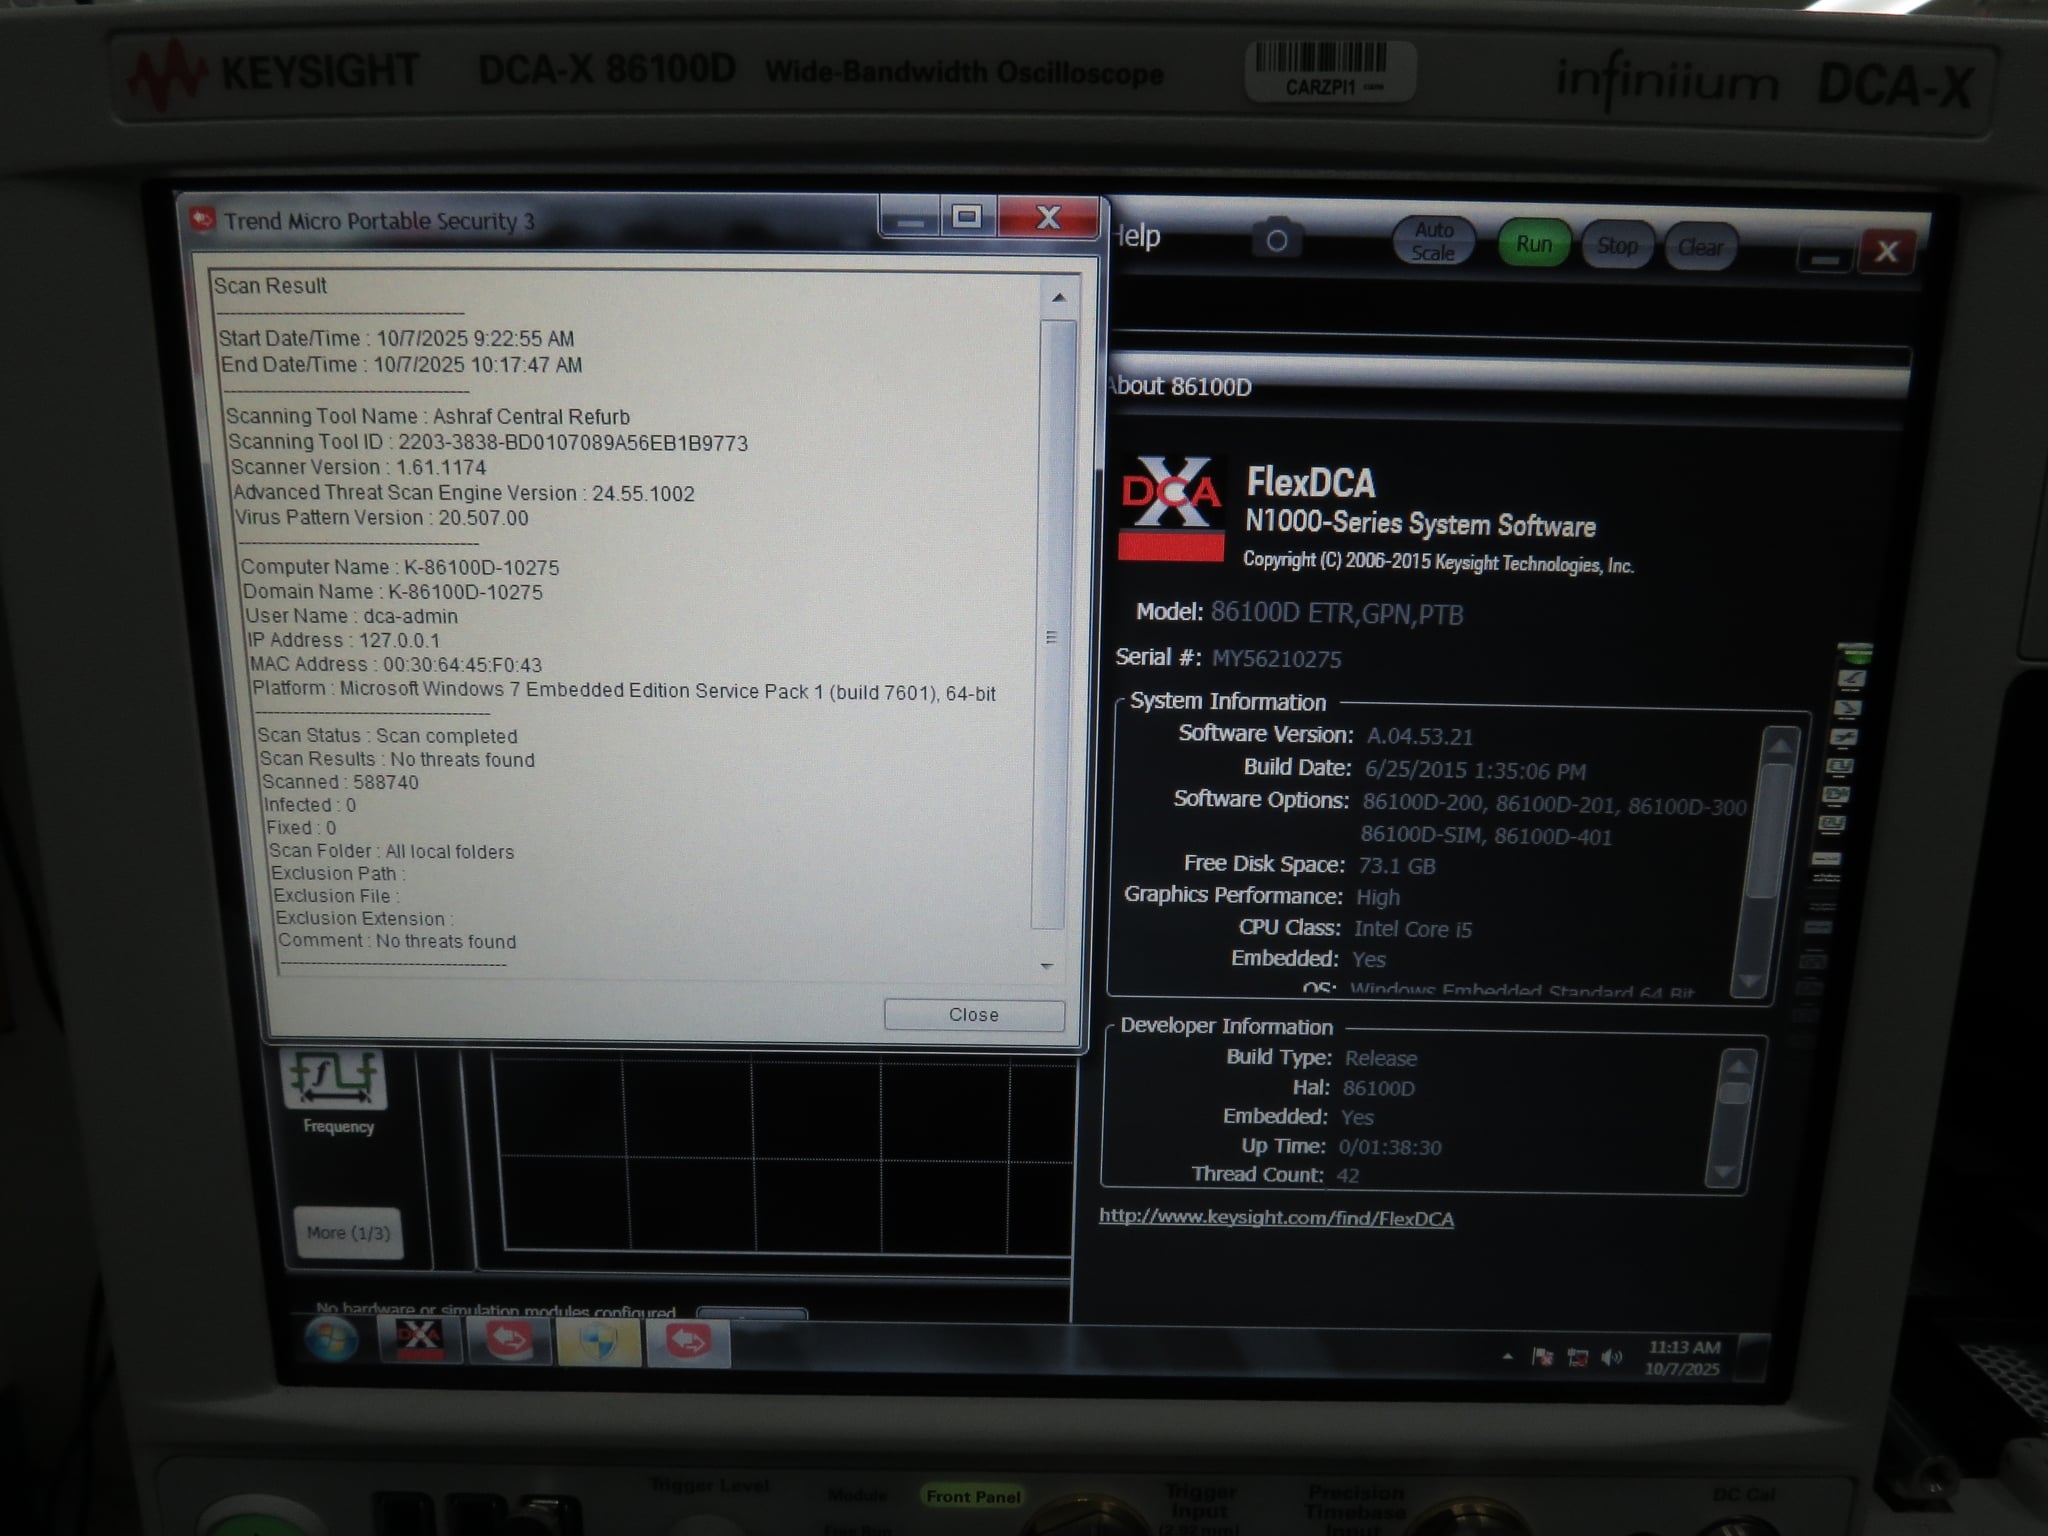The image size is (2048, 1536).
Task: Click Developer Information scrollbar up arrow
Action: [x=1739, y=1067]
